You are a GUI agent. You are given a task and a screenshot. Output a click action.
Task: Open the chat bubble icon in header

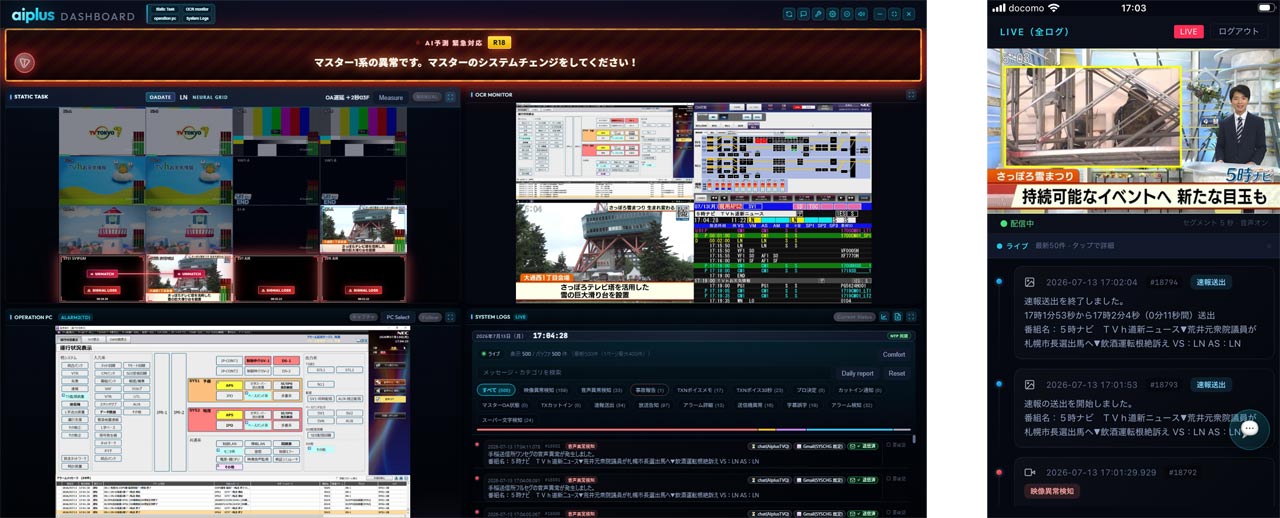click(x=804, y=14)
